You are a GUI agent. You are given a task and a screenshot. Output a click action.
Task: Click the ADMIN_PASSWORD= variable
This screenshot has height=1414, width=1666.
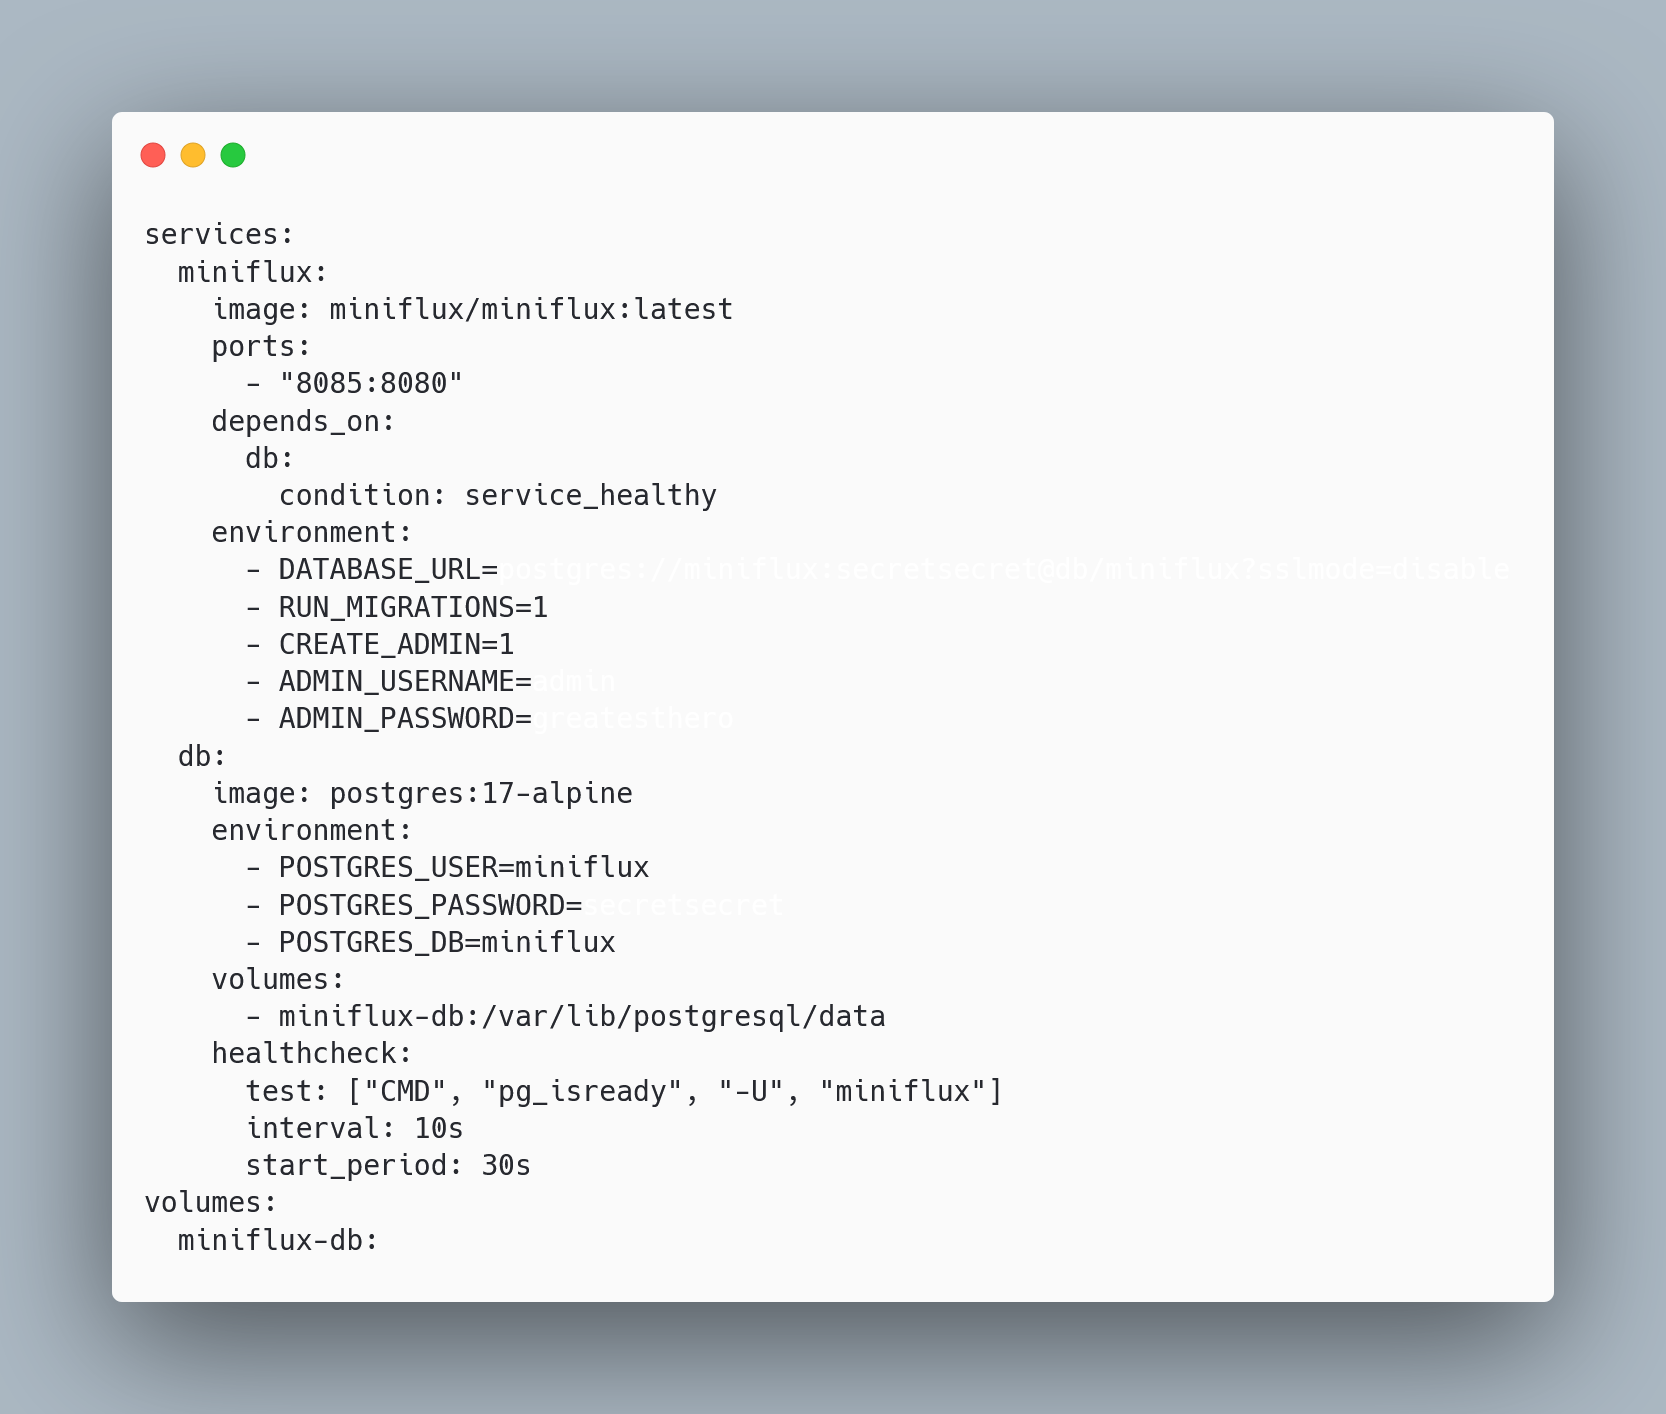point(405,718)
